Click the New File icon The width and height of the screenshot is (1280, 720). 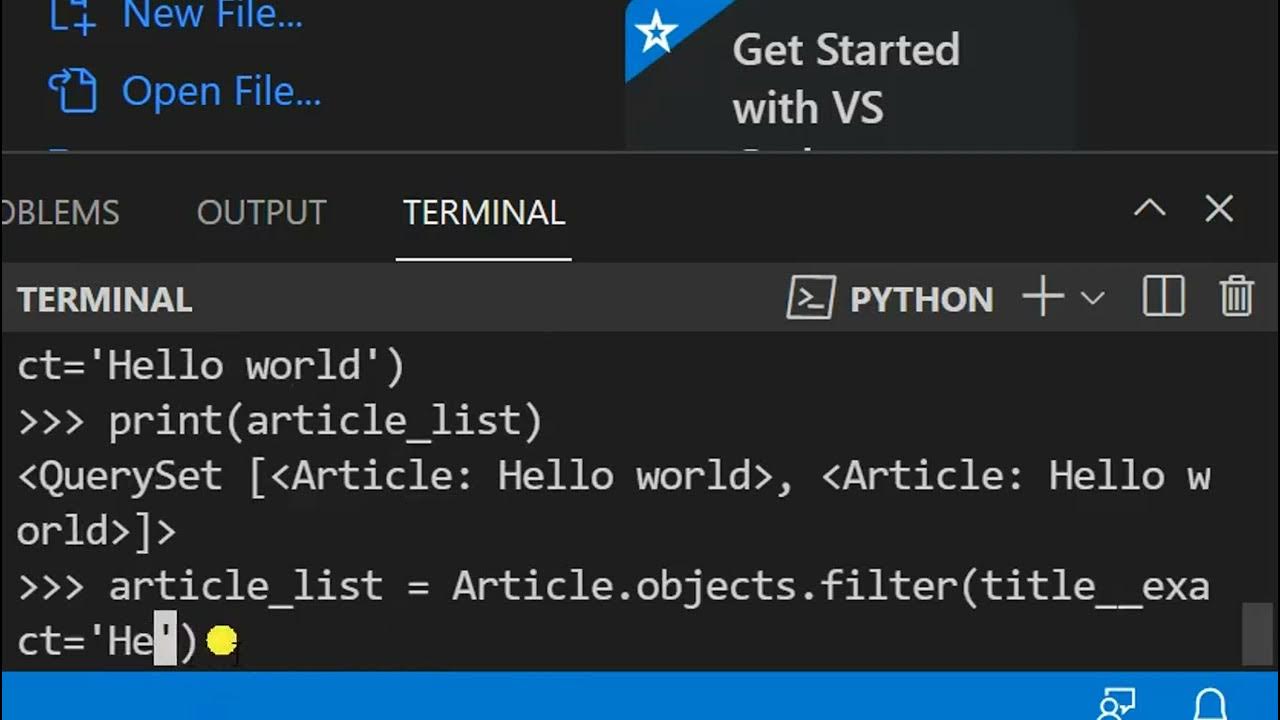(72, 16)
